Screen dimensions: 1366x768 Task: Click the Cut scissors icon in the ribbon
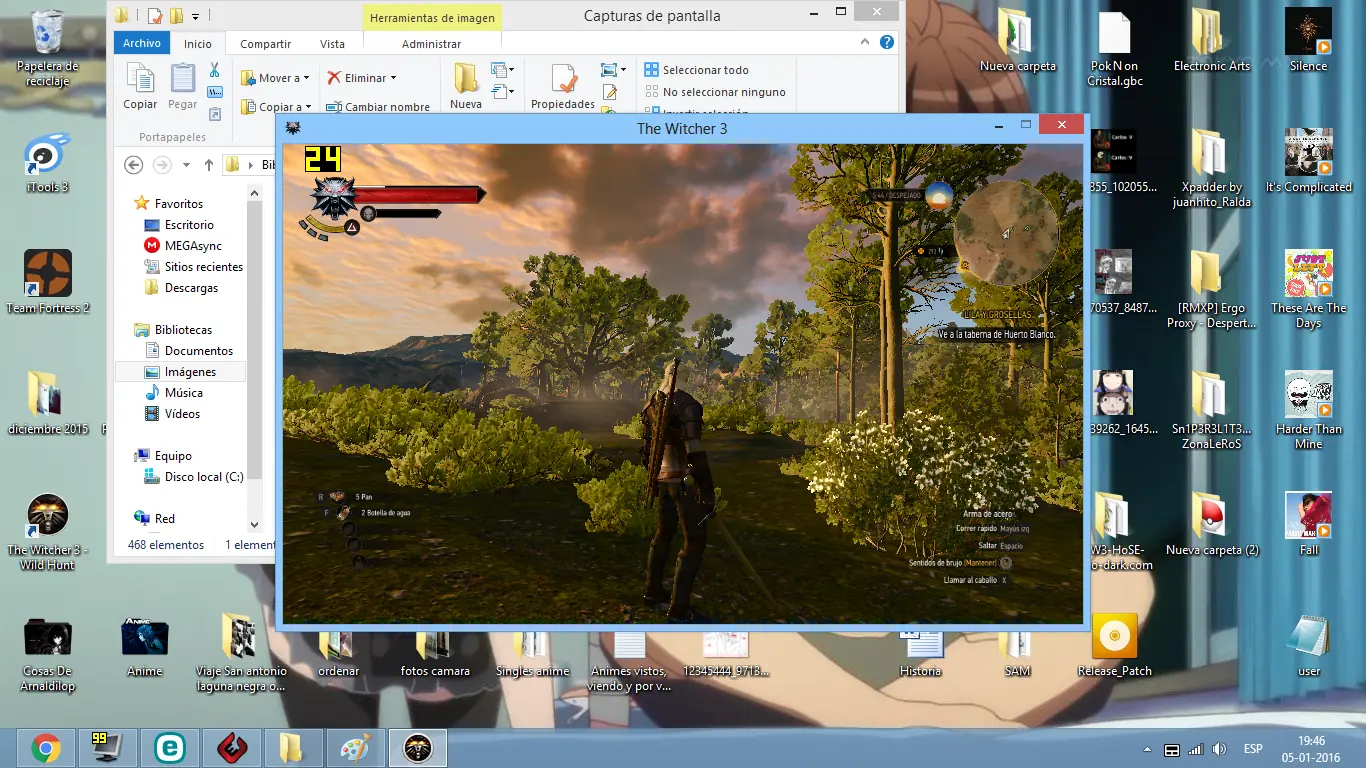(x=214, y=70)
